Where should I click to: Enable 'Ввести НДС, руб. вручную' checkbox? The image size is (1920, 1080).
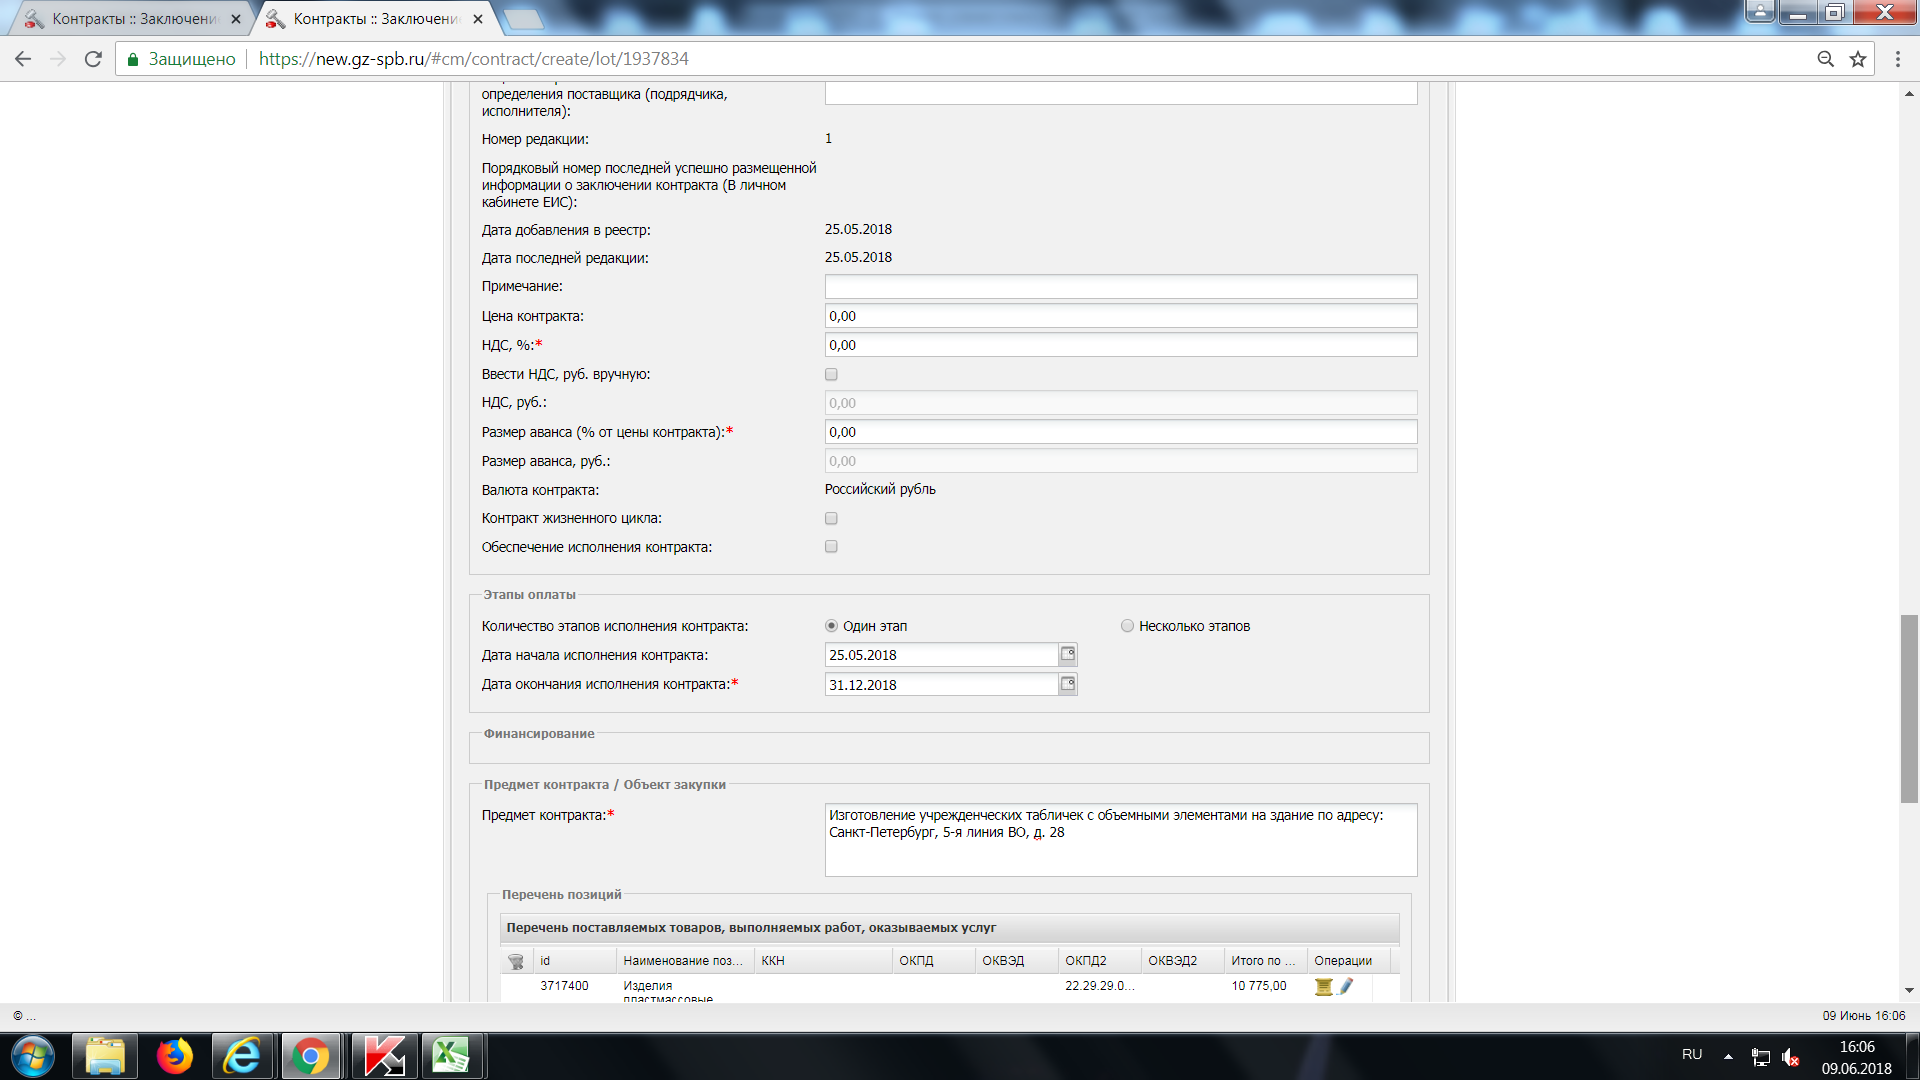831,375
